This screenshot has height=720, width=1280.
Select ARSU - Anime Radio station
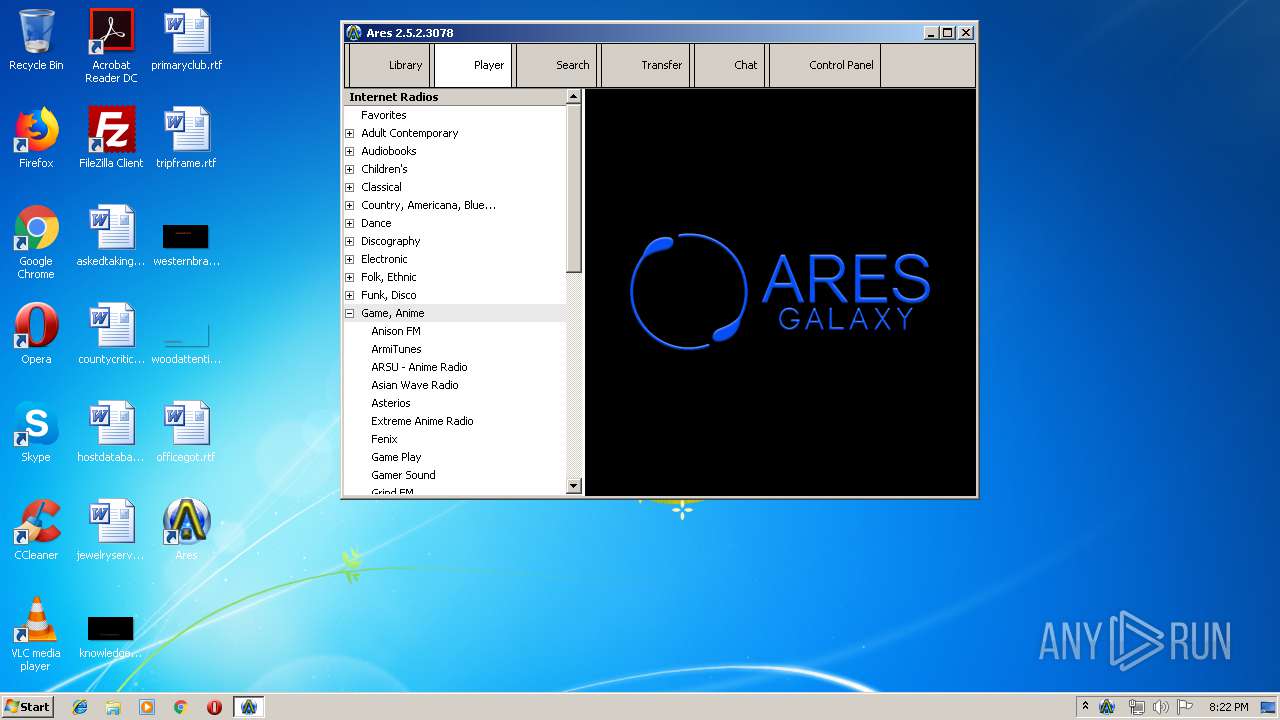point(419,367)
